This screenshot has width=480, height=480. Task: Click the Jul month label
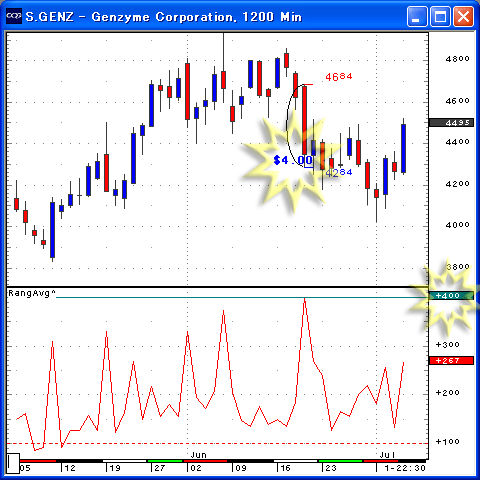pyautogui.click(x=387, y=455)
